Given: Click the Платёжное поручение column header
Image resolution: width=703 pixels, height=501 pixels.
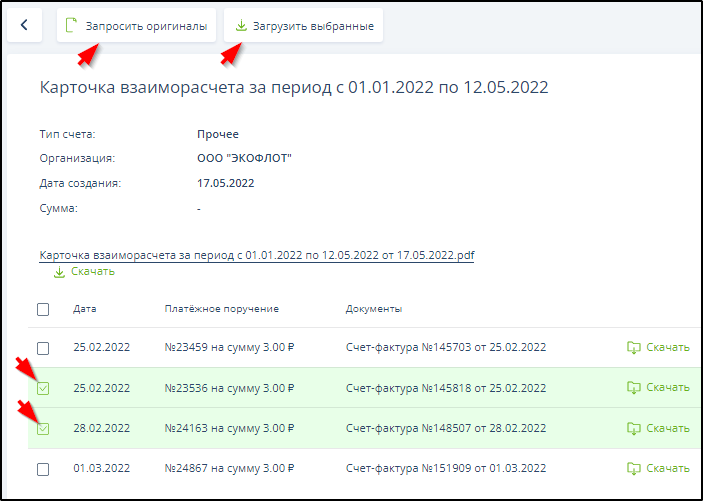Looking at the screenshot, I should [221, 309].
